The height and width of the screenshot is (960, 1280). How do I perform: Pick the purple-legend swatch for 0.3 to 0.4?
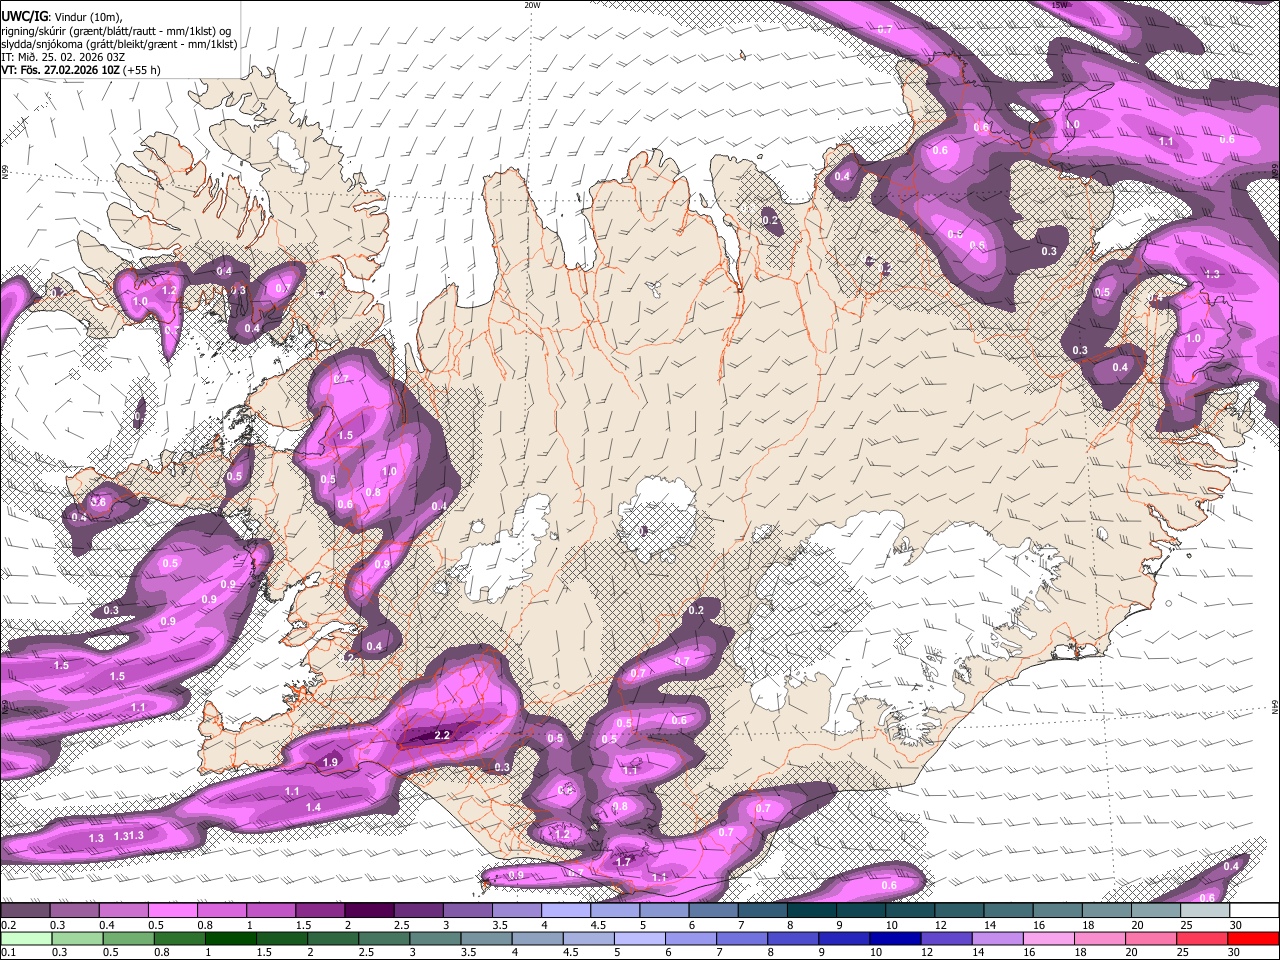pyautogui.click(x=73, y=911)
